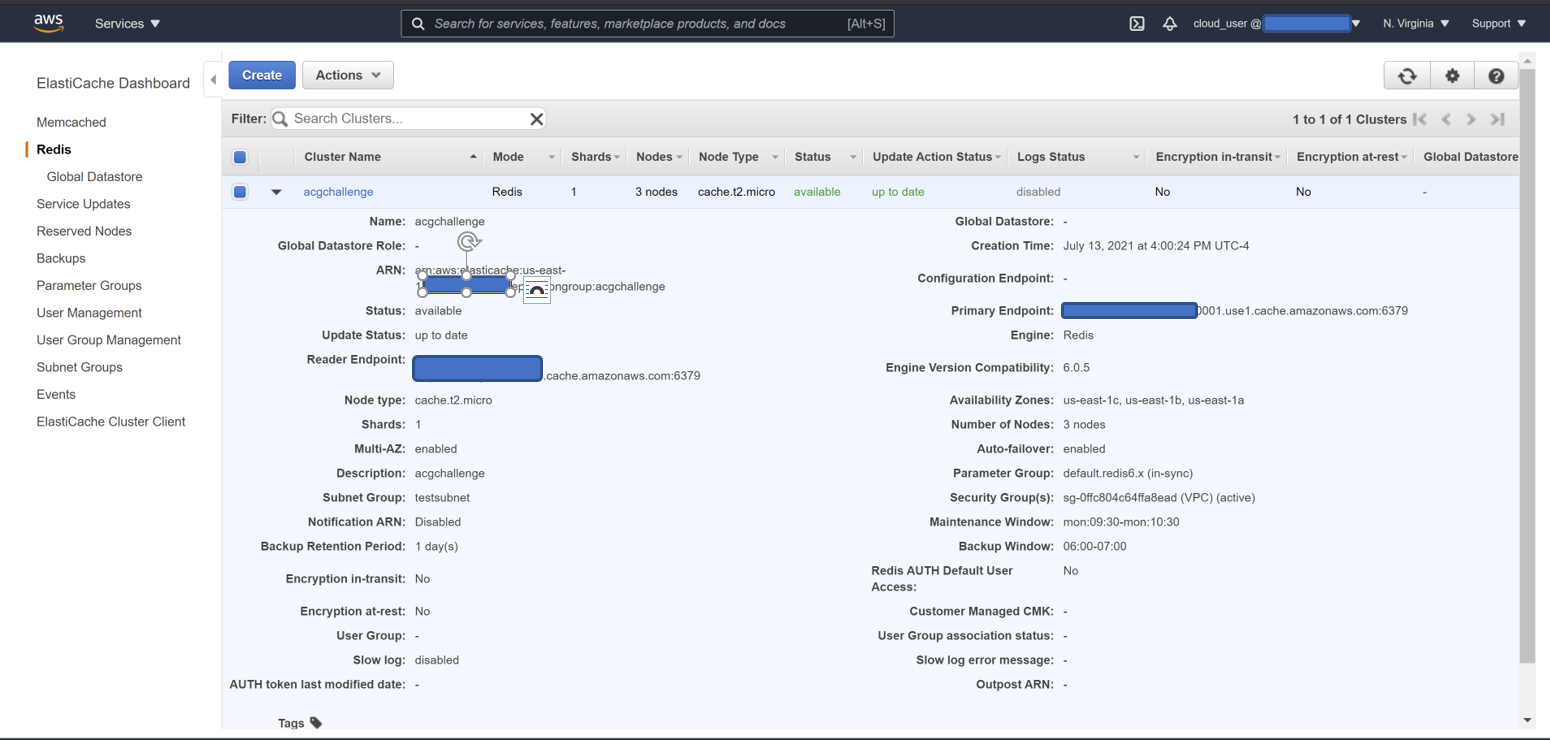The height and width of the screenshot is (741, 1550).
Task: Click the Creation Time value July 13, 2021
Action: (1156, 246)
